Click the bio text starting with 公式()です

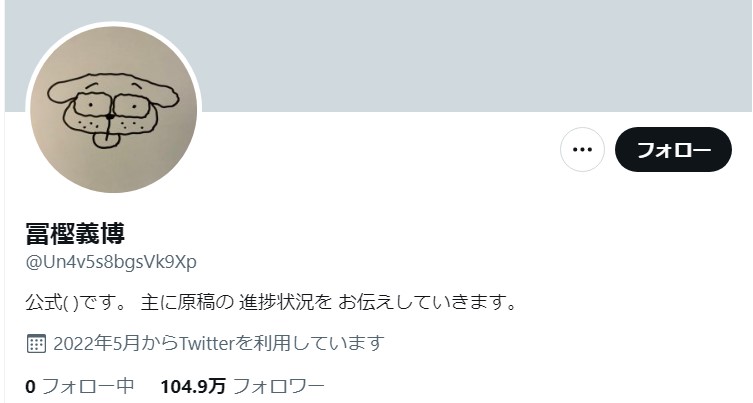pyautogui.click(x=271, y=303)
